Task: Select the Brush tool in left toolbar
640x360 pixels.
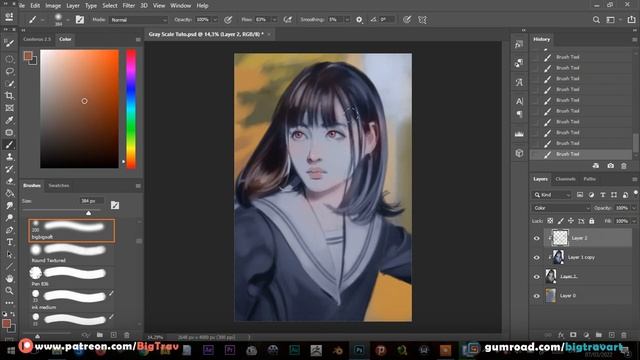Action: 9,144
